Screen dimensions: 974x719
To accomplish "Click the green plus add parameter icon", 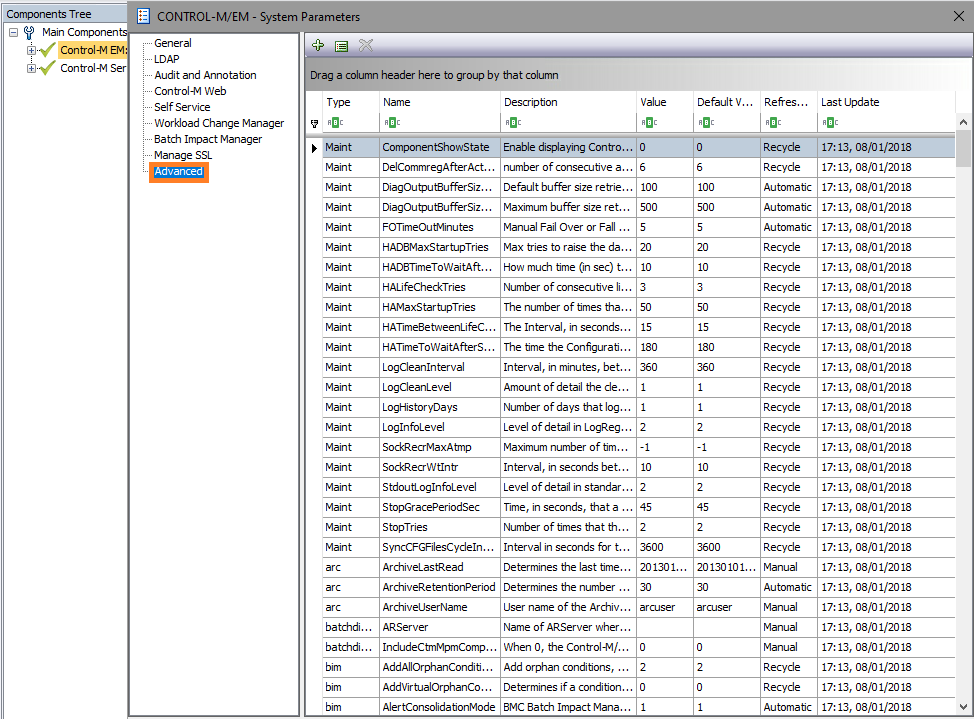I will pos(318,45).
